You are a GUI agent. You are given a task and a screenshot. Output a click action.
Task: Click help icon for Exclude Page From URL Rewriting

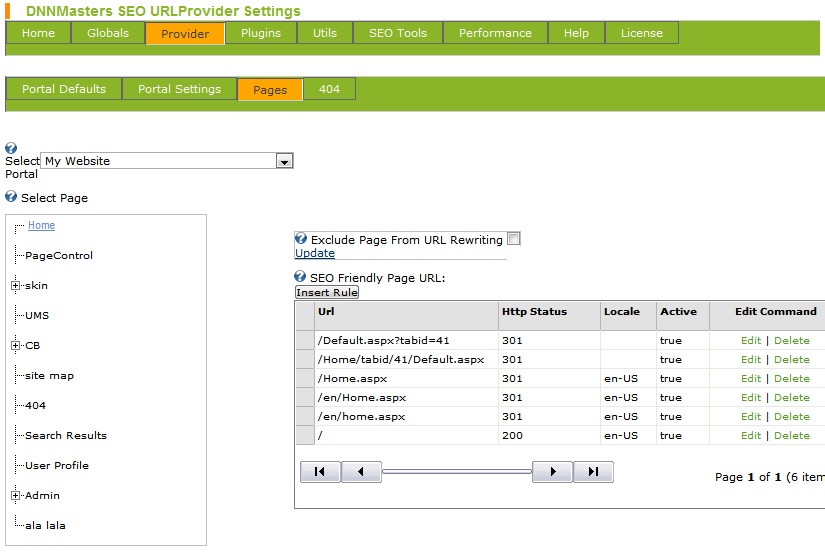(x=300, y=238)
